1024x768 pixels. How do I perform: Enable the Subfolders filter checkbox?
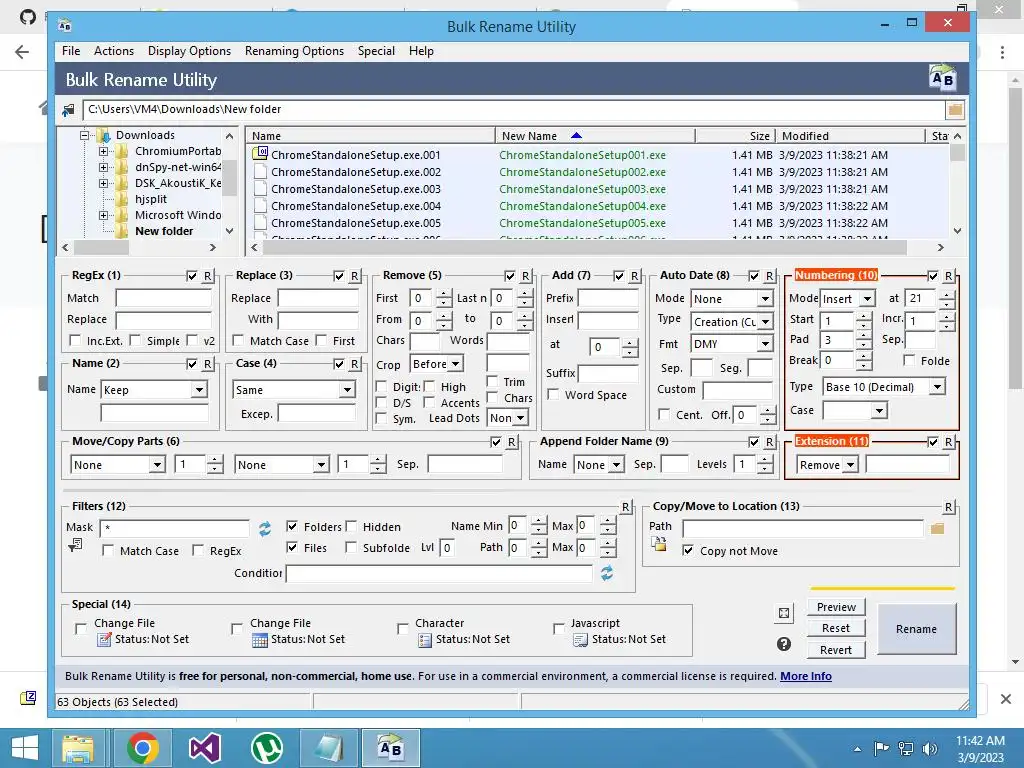[351, 547]
